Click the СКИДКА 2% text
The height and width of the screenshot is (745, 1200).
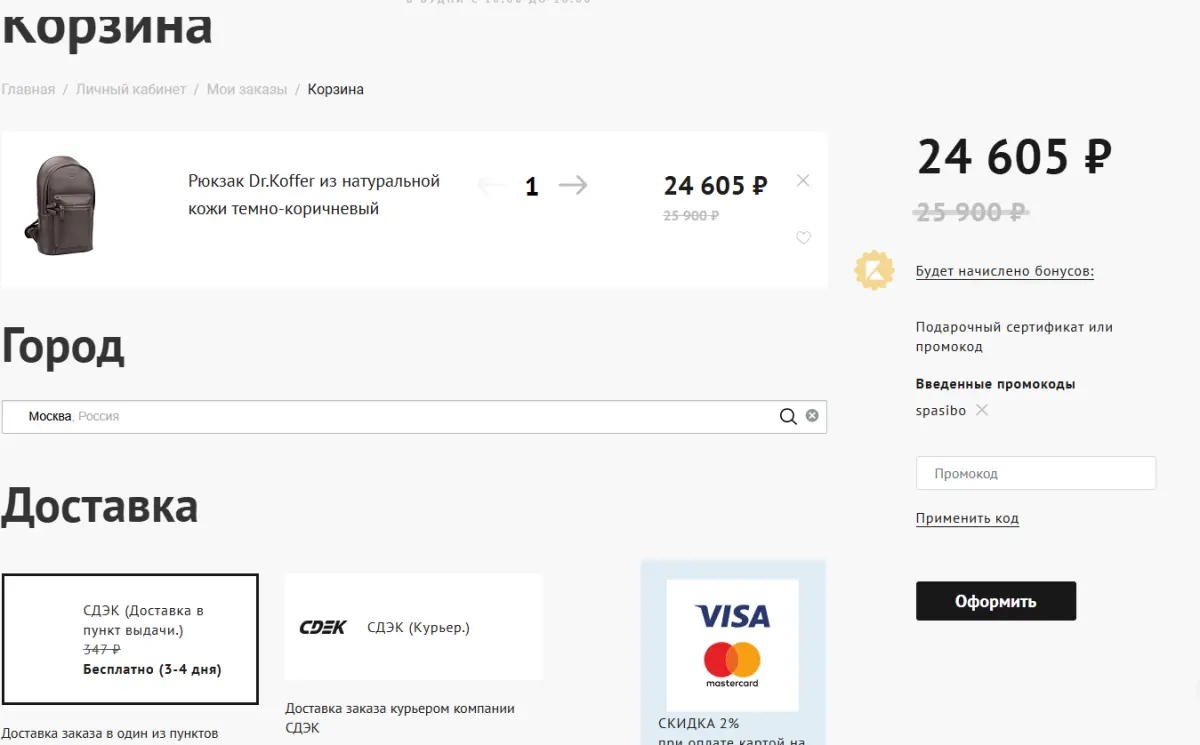pos(699,723)
